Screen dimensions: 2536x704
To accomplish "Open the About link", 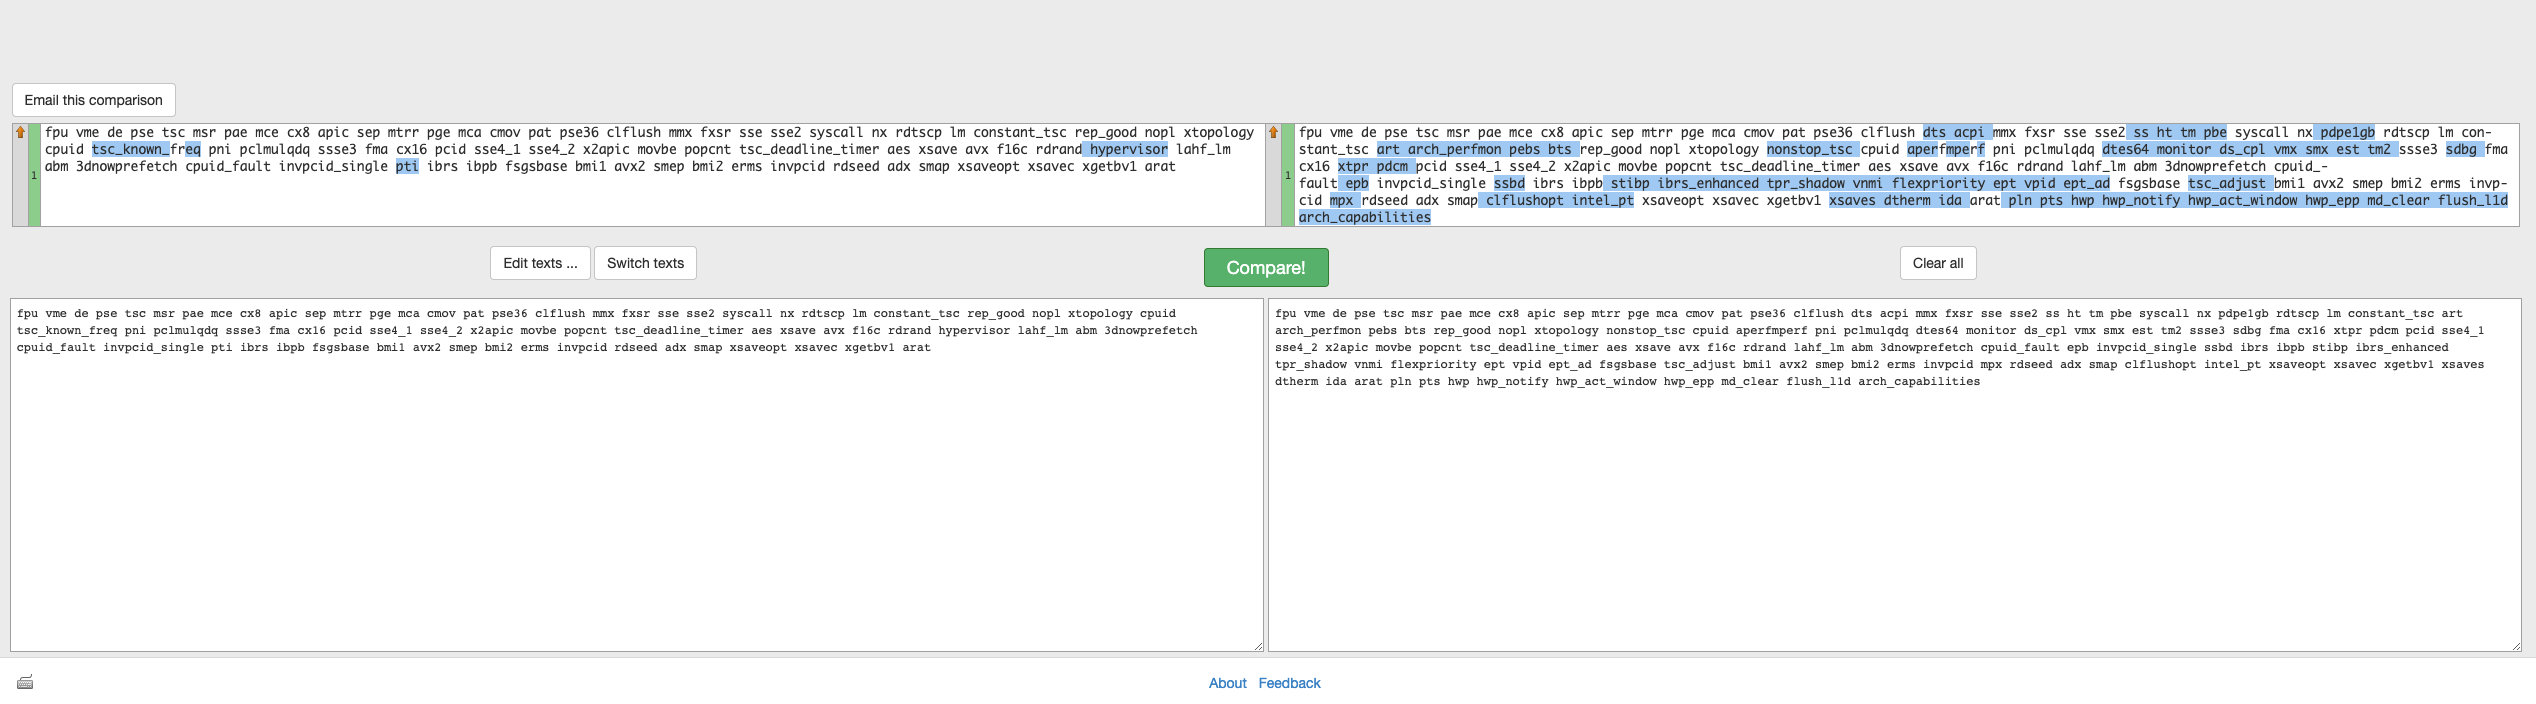I will pyautogui.click(x=1227, y=683).
